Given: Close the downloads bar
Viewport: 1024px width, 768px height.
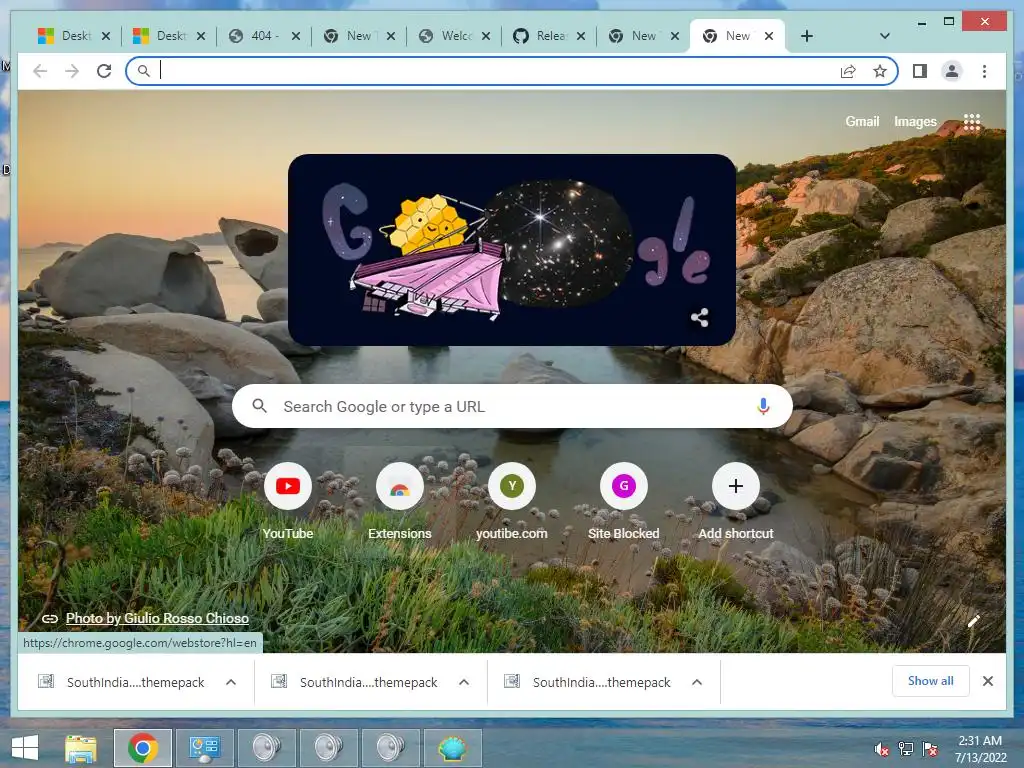Looking at the screenshot, I should pos(988,681).
